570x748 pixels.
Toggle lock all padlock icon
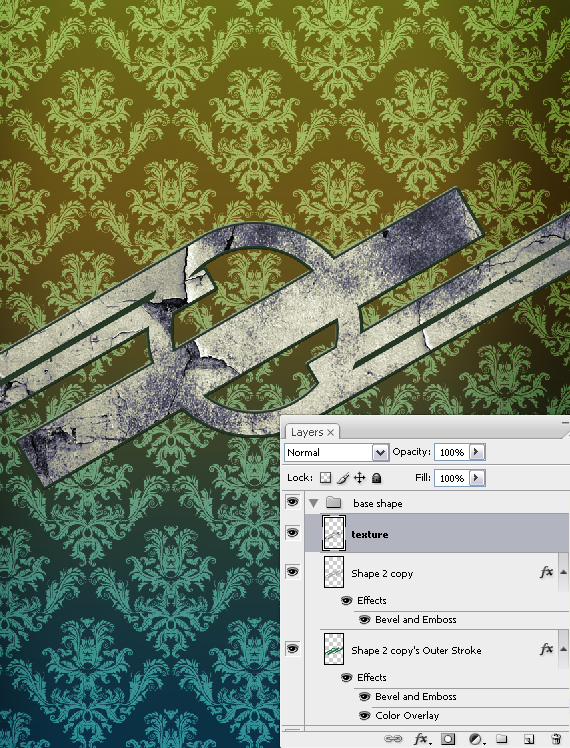coord(376,478)
